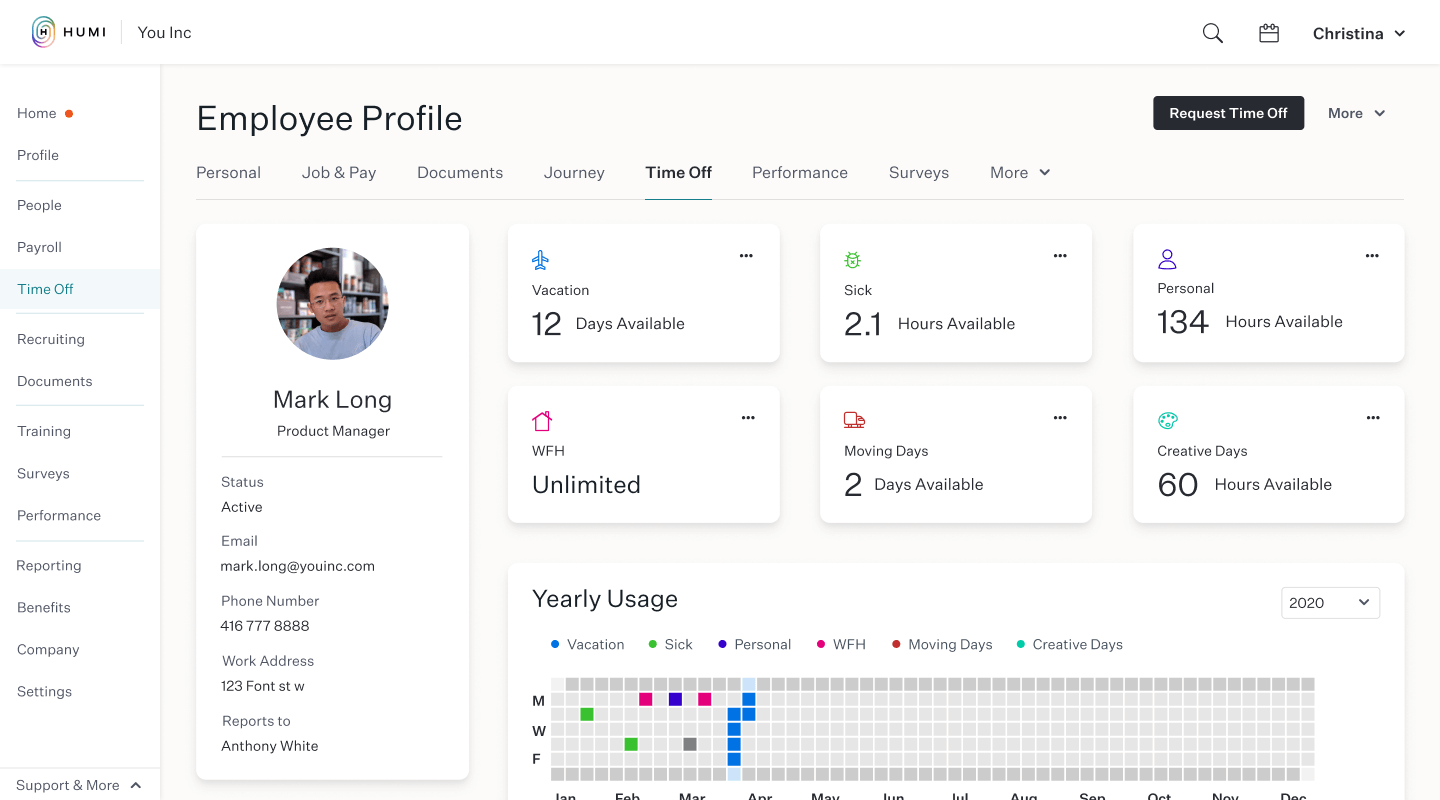The height and width of the screenshot is (800, 1440).
Task: Click the Request Time Off button
Action: (1228, 113)
